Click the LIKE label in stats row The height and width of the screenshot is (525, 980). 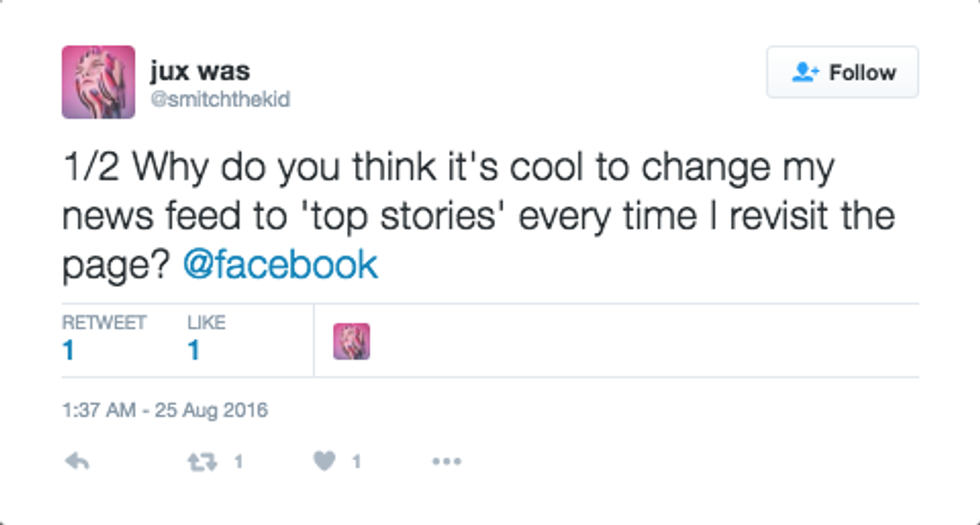[206, 322]
